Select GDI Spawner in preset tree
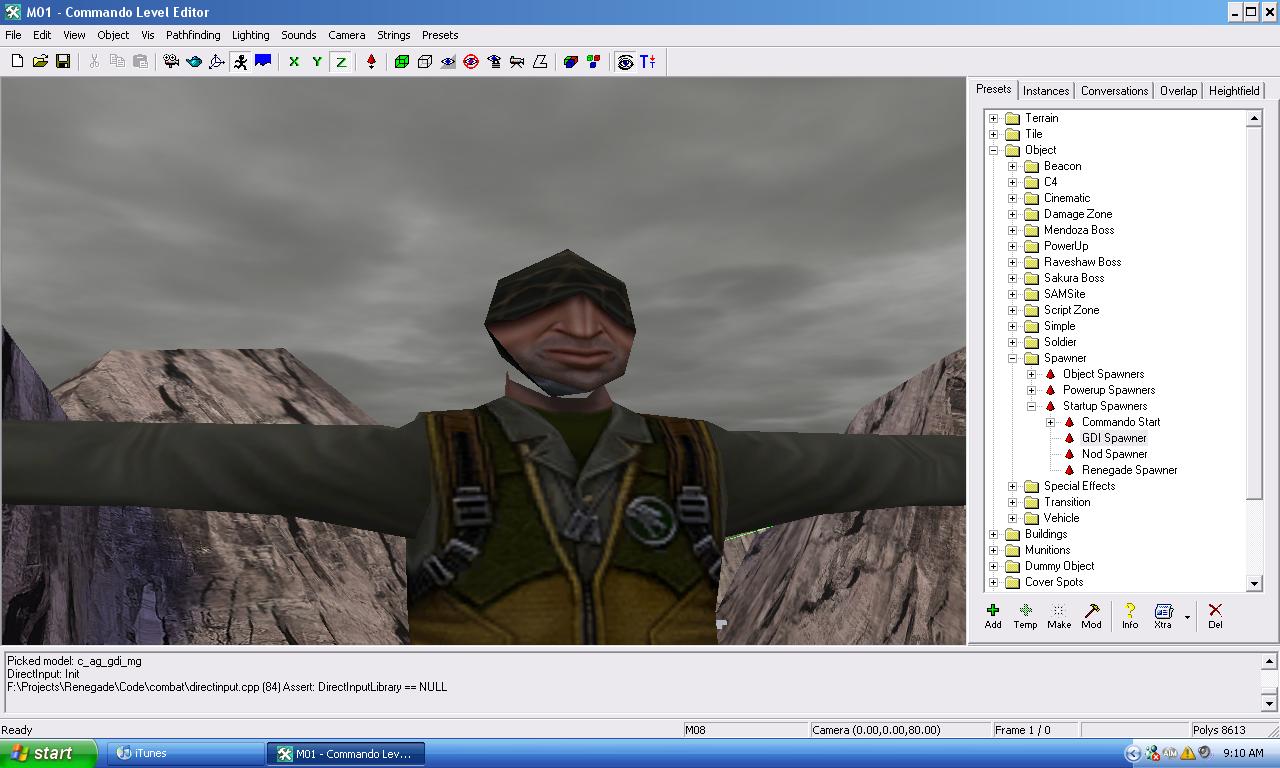Image resolution: width=1280 pixels, height=768 pixels. pos(1114,438)
